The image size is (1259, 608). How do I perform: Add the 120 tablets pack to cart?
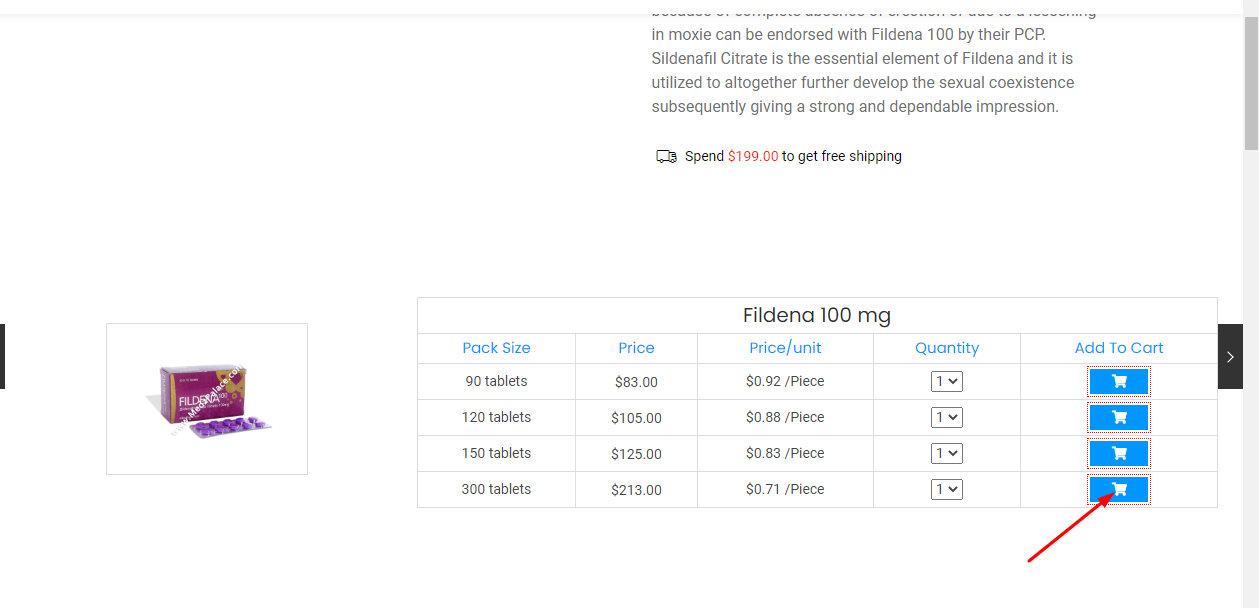[x=1119, y=417]
